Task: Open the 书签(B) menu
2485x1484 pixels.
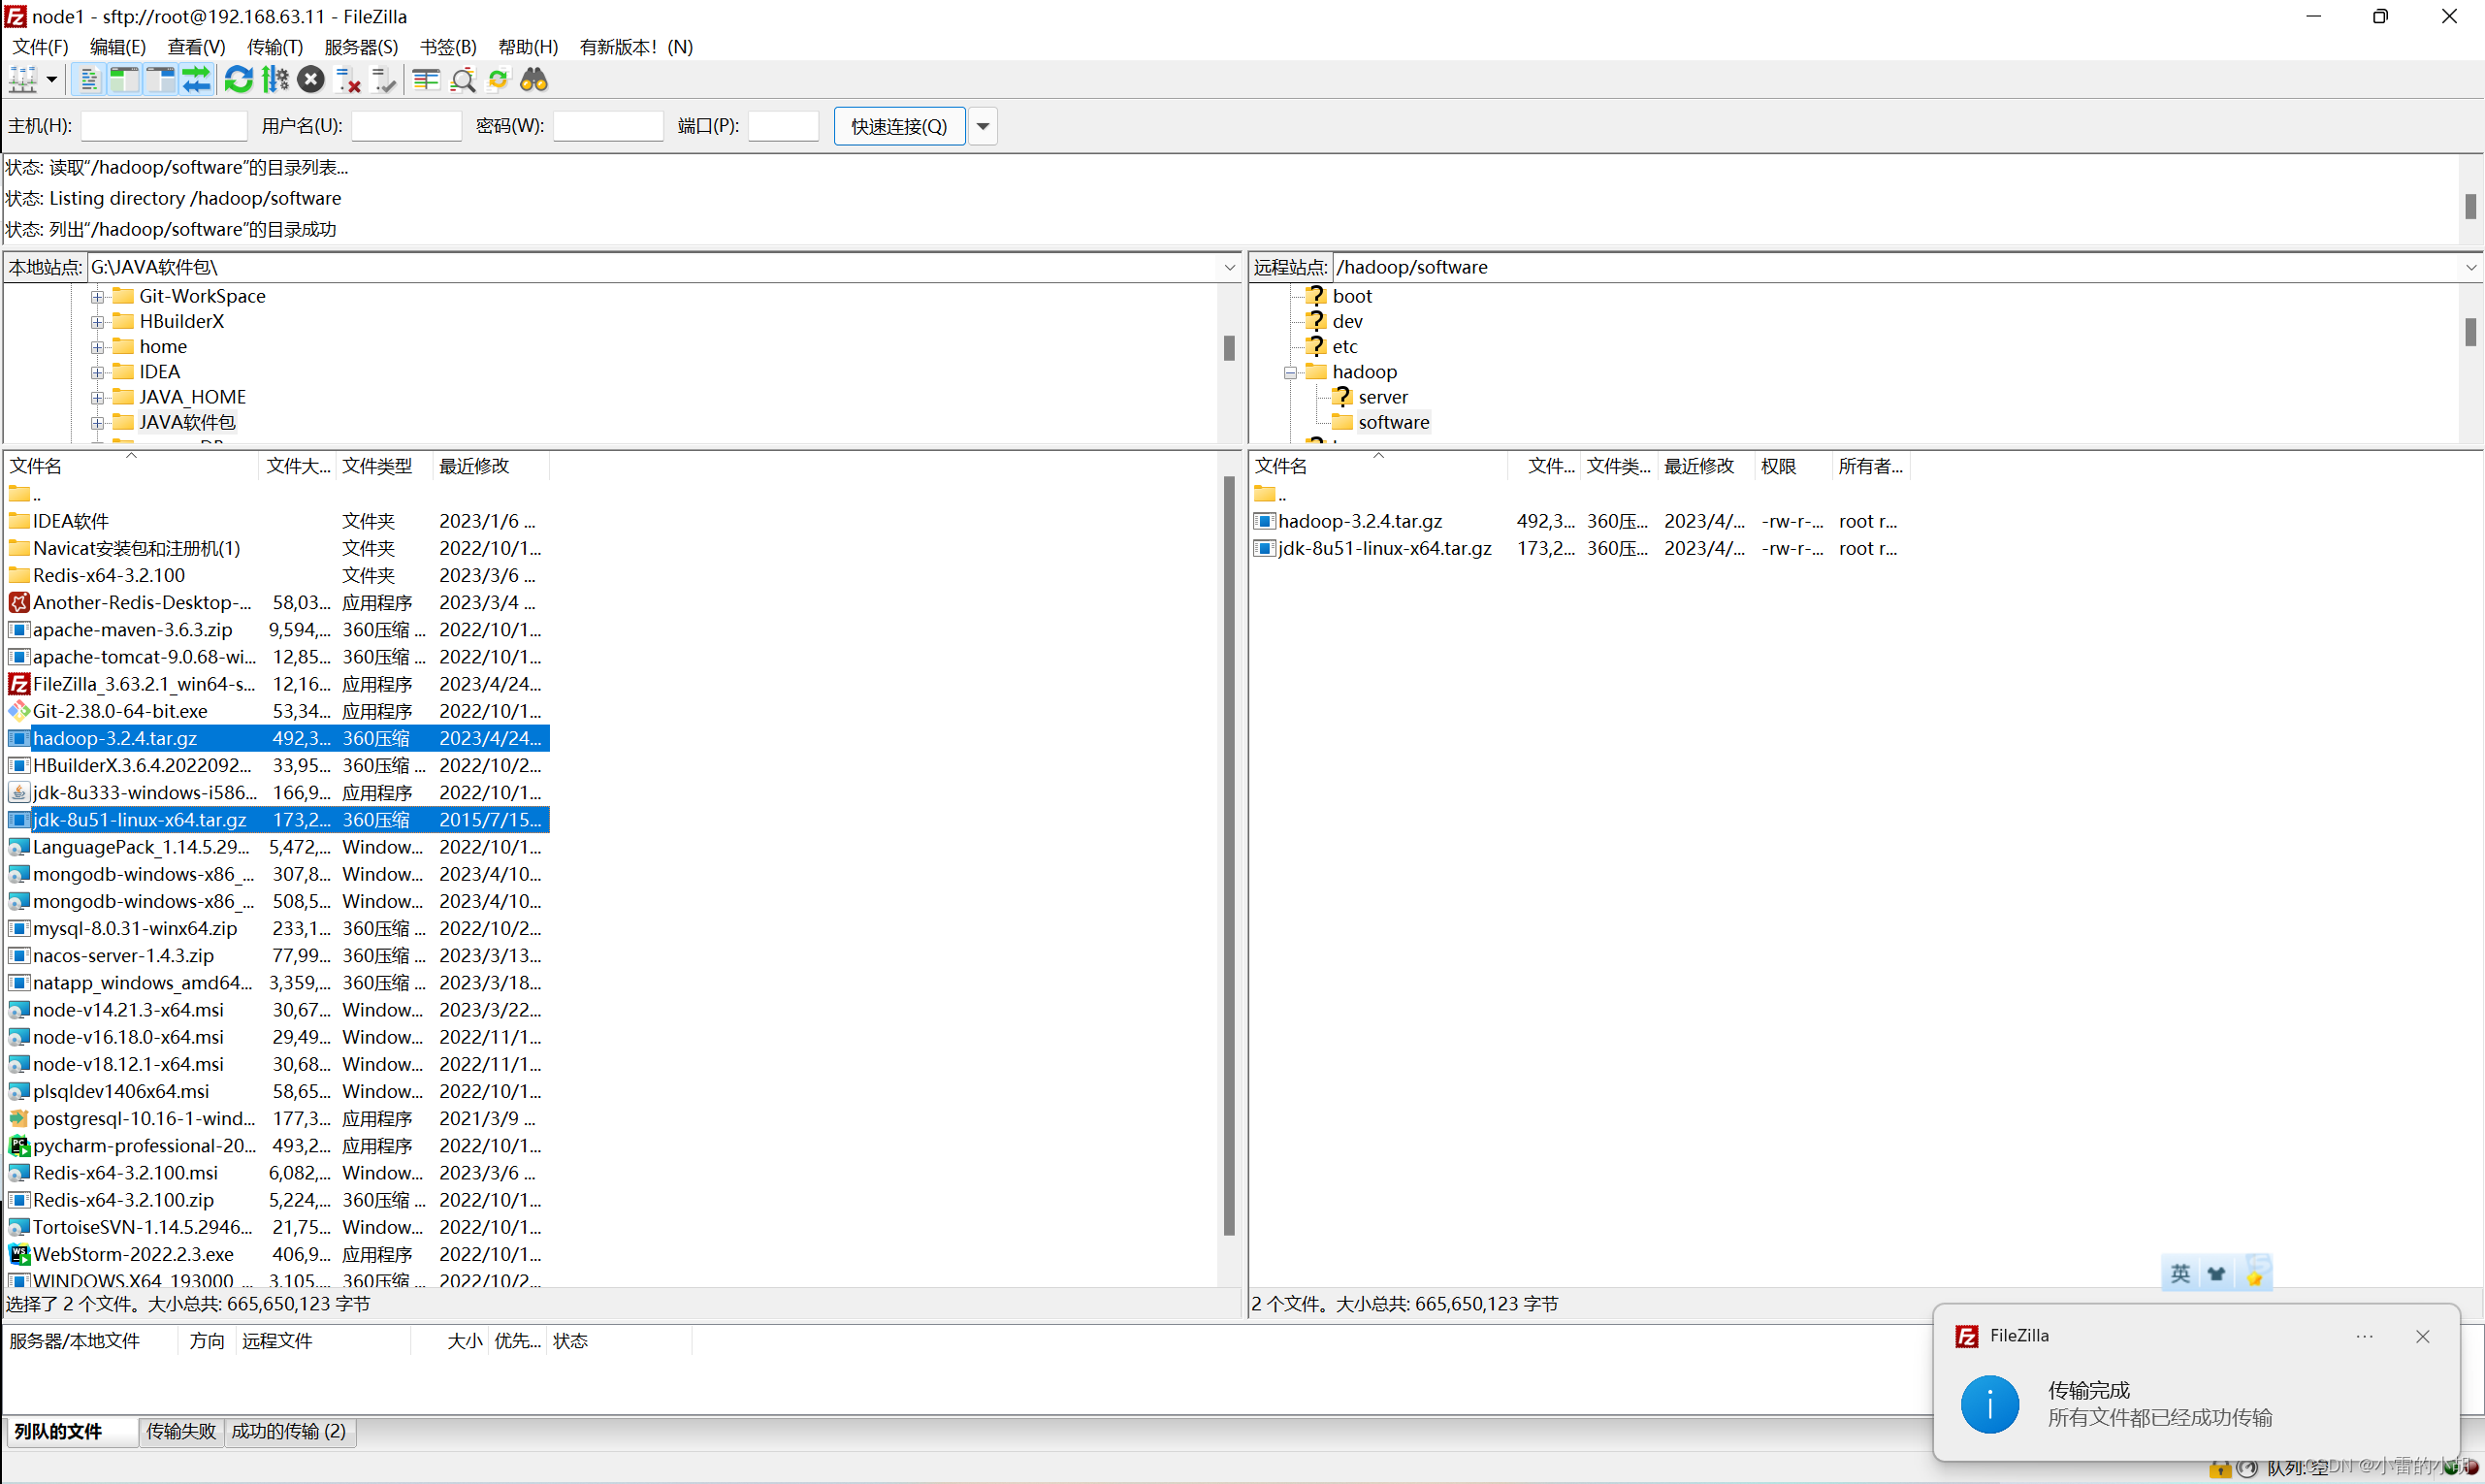Action: (448, 47)
